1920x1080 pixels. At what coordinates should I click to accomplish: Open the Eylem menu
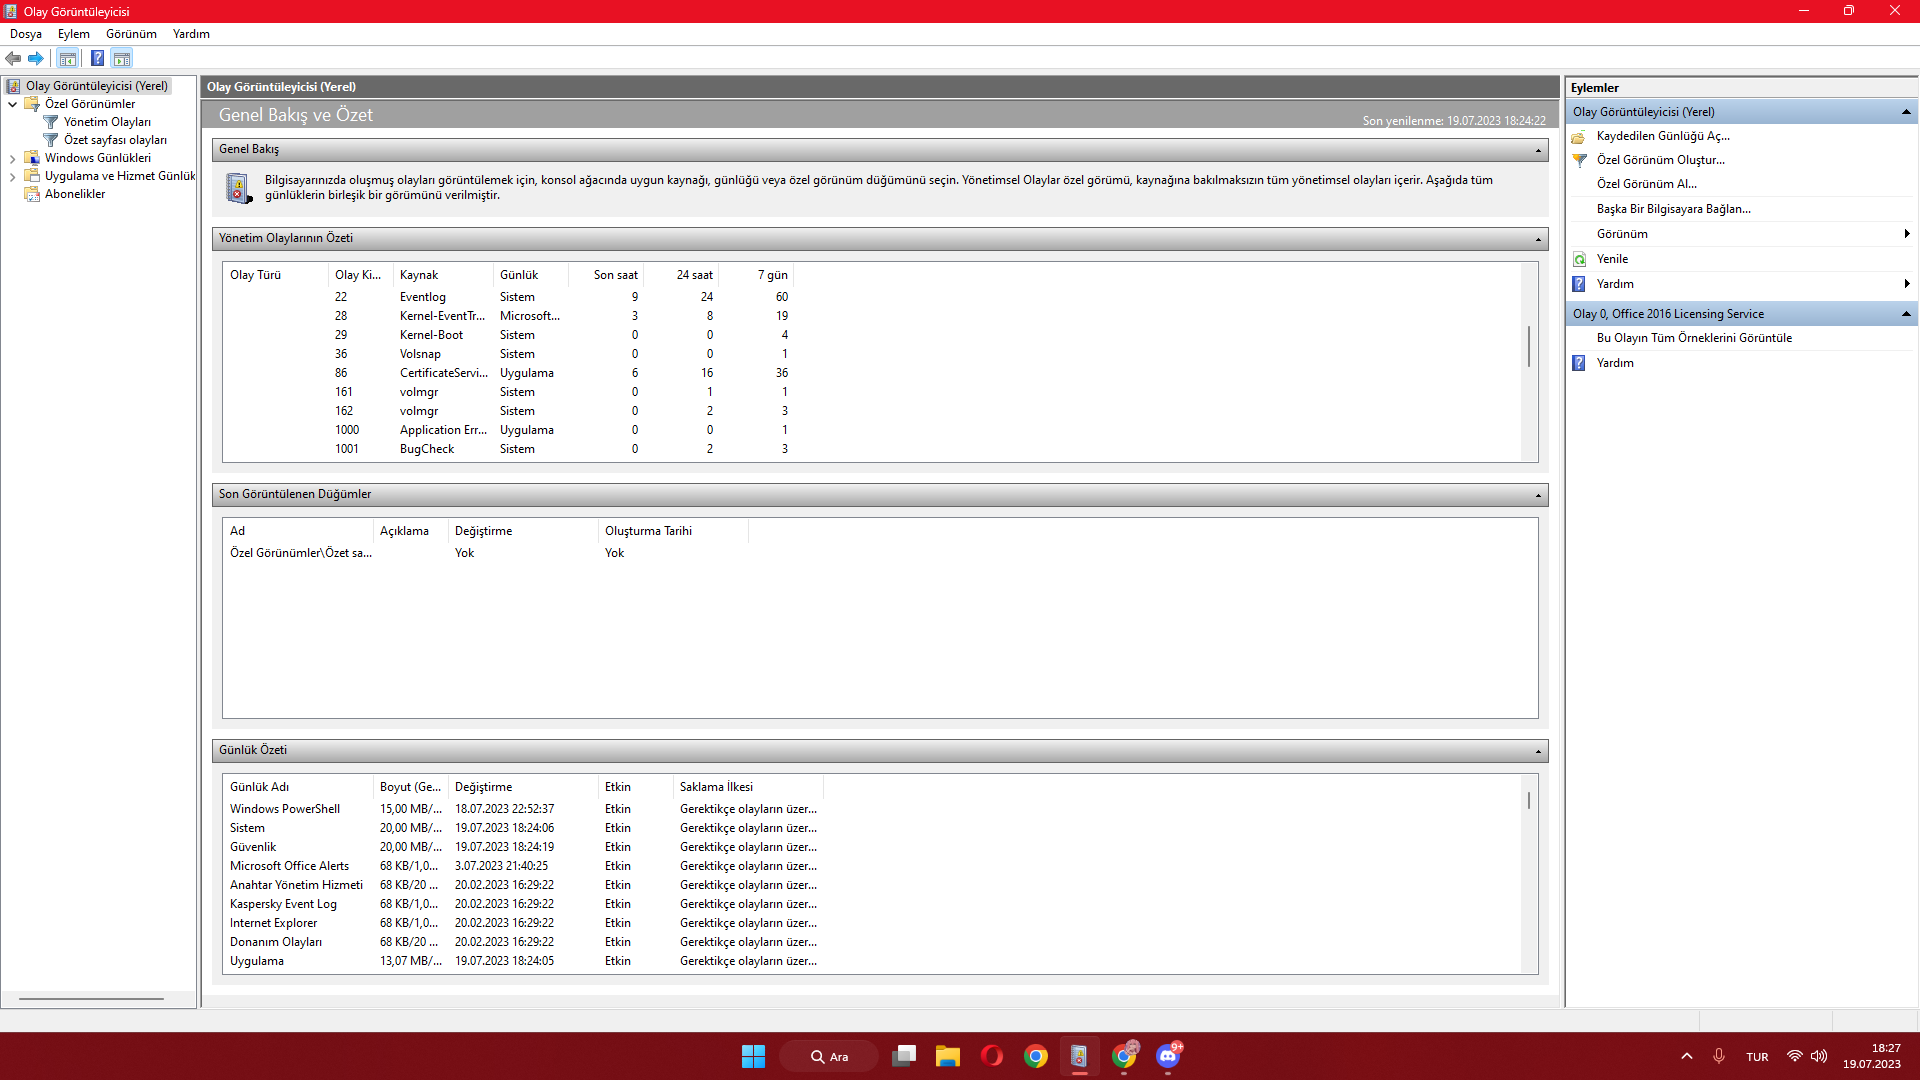click(73, 34)
